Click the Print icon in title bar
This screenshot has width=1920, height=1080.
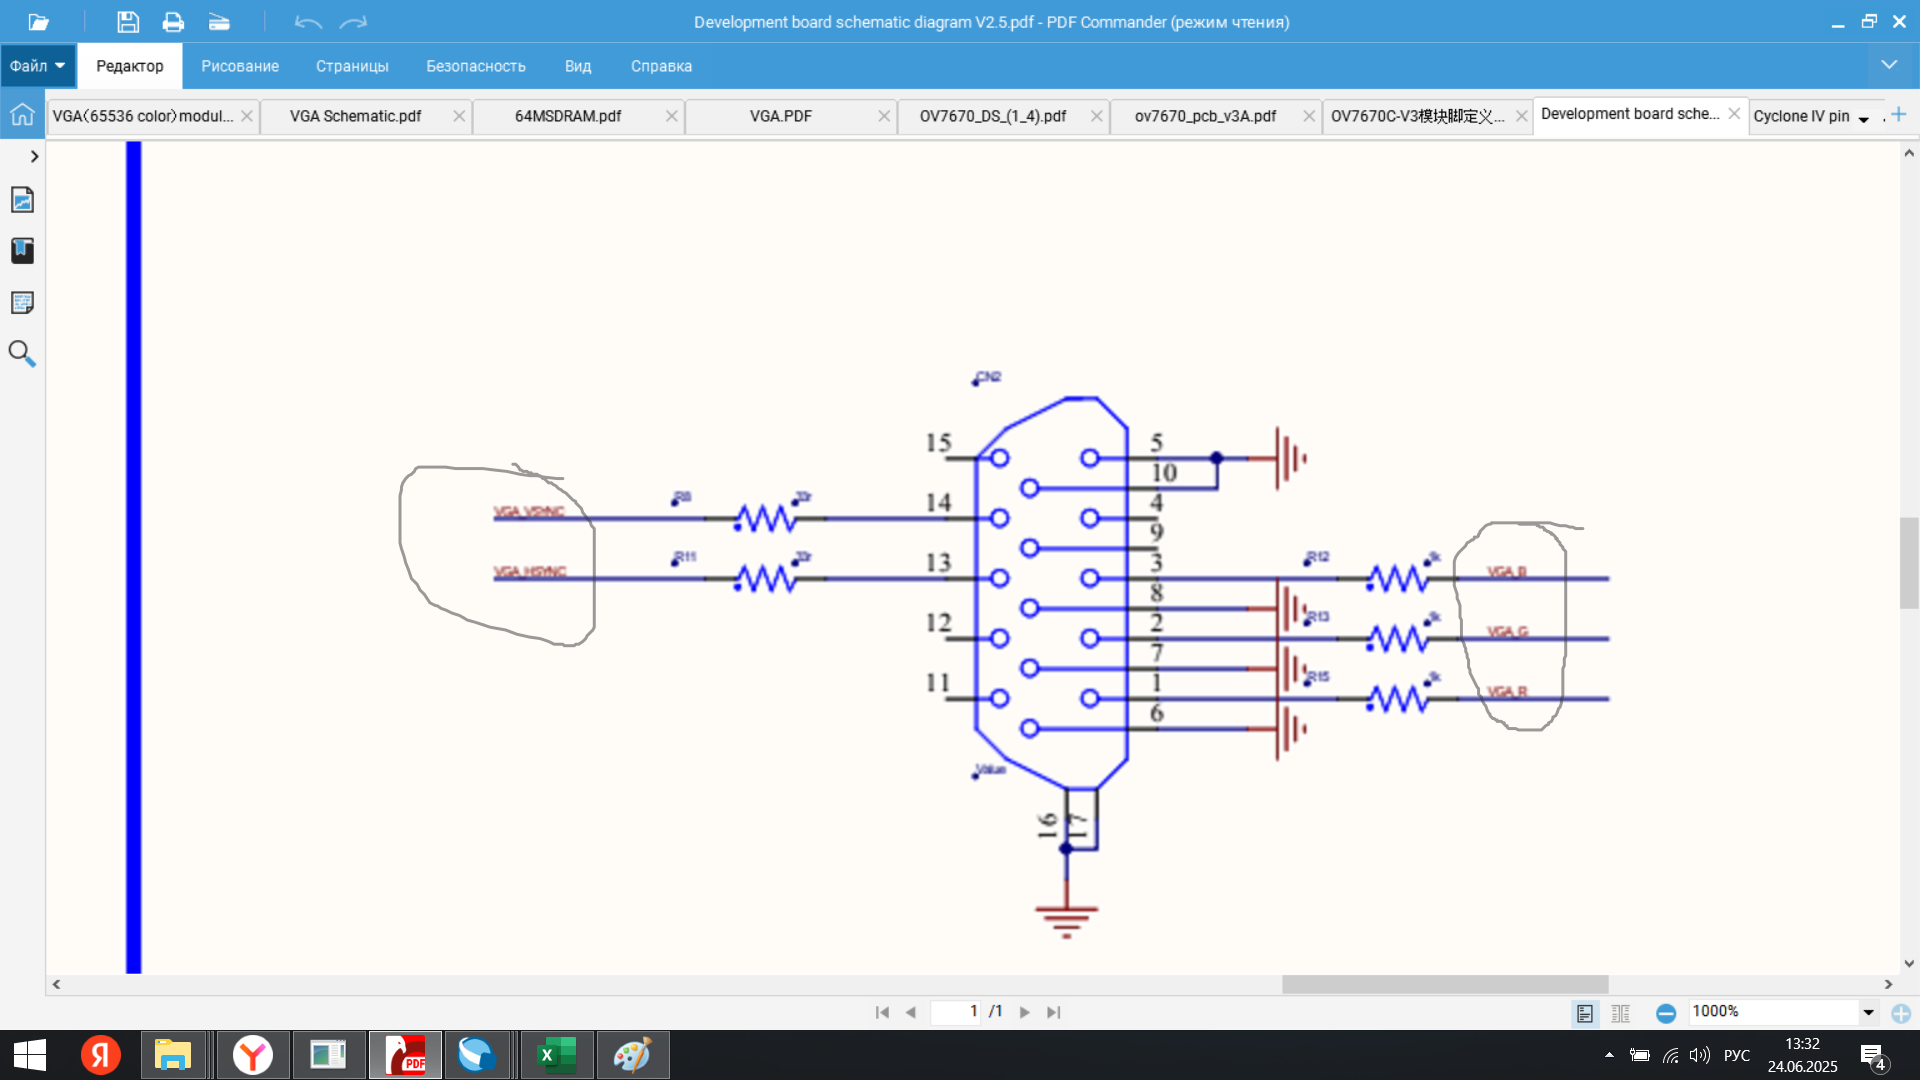click(173, 22)
